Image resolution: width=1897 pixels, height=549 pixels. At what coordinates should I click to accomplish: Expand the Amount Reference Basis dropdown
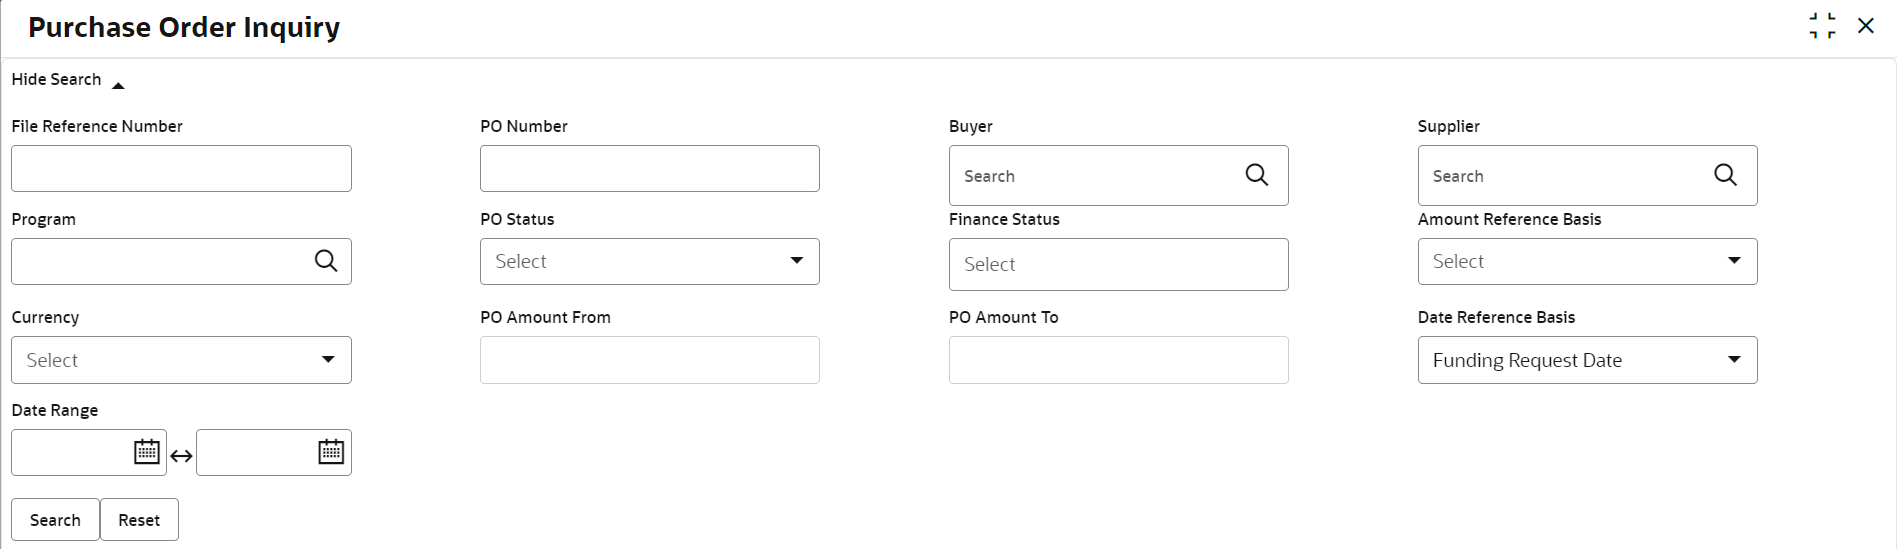point(1734,261)
